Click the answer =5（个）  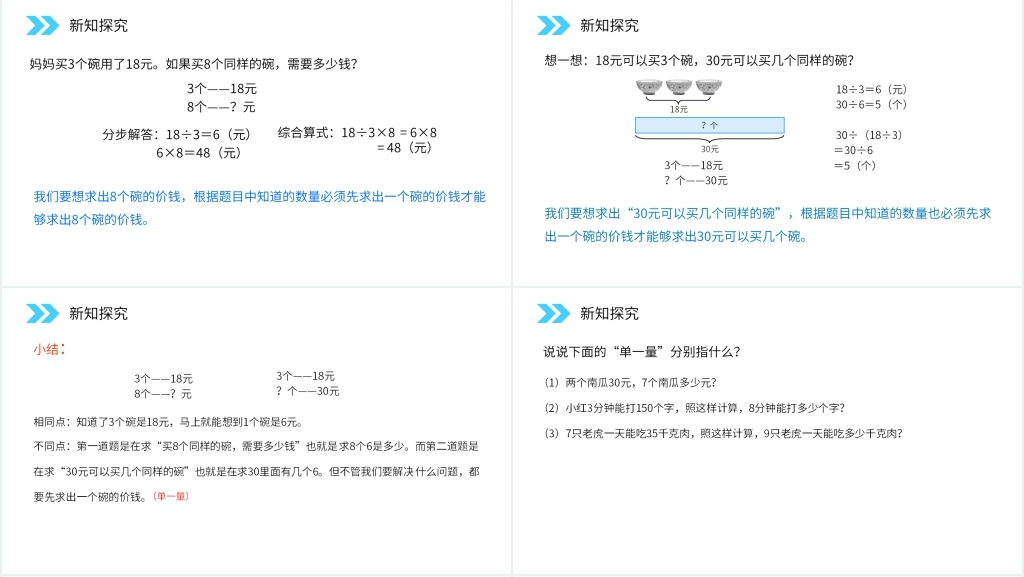pyautogui.click(x=855, y=166)
